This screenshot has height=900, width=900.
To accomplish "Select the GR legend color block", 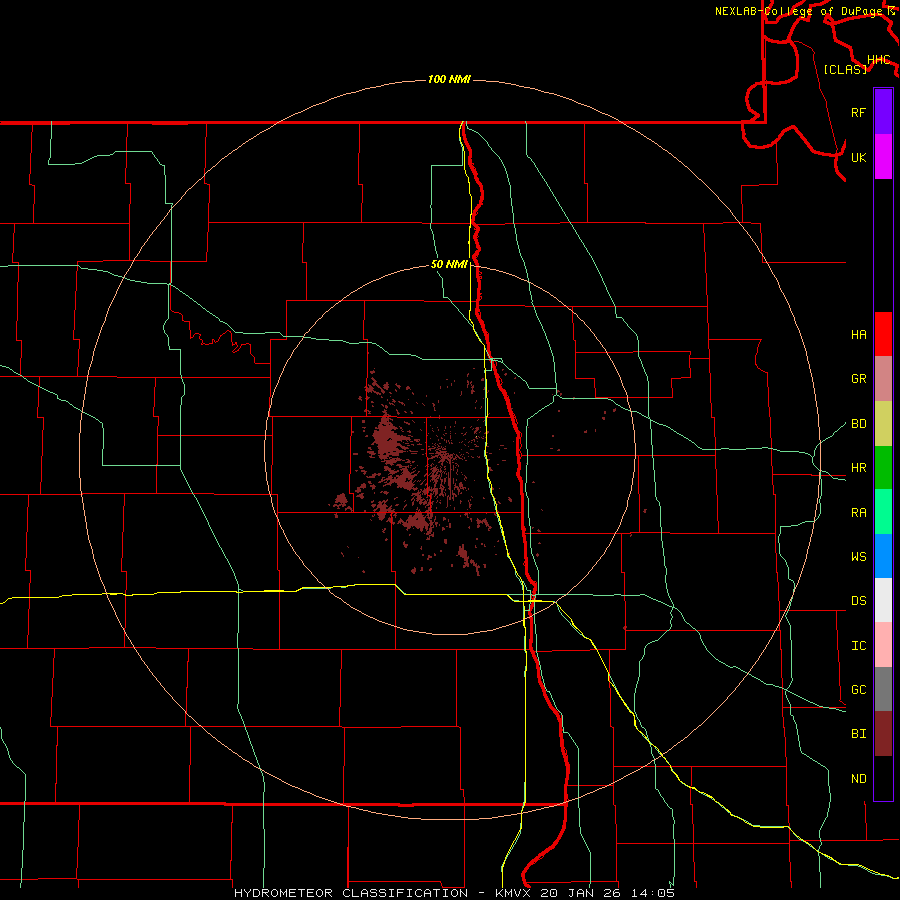I will 883,379.
